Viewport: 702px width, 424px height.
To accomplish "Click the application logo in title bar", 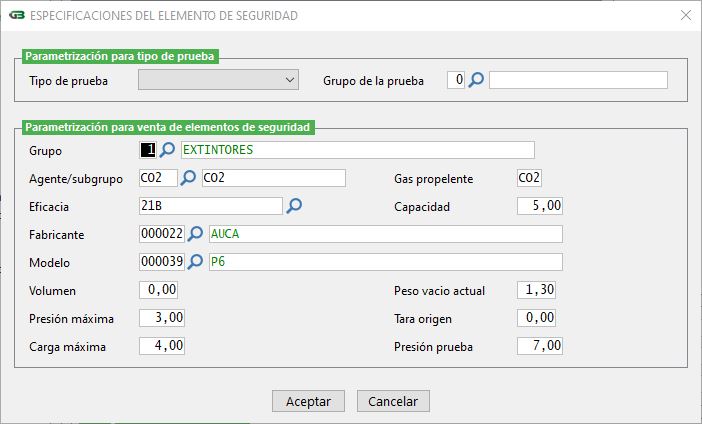I will coord(17,16).
